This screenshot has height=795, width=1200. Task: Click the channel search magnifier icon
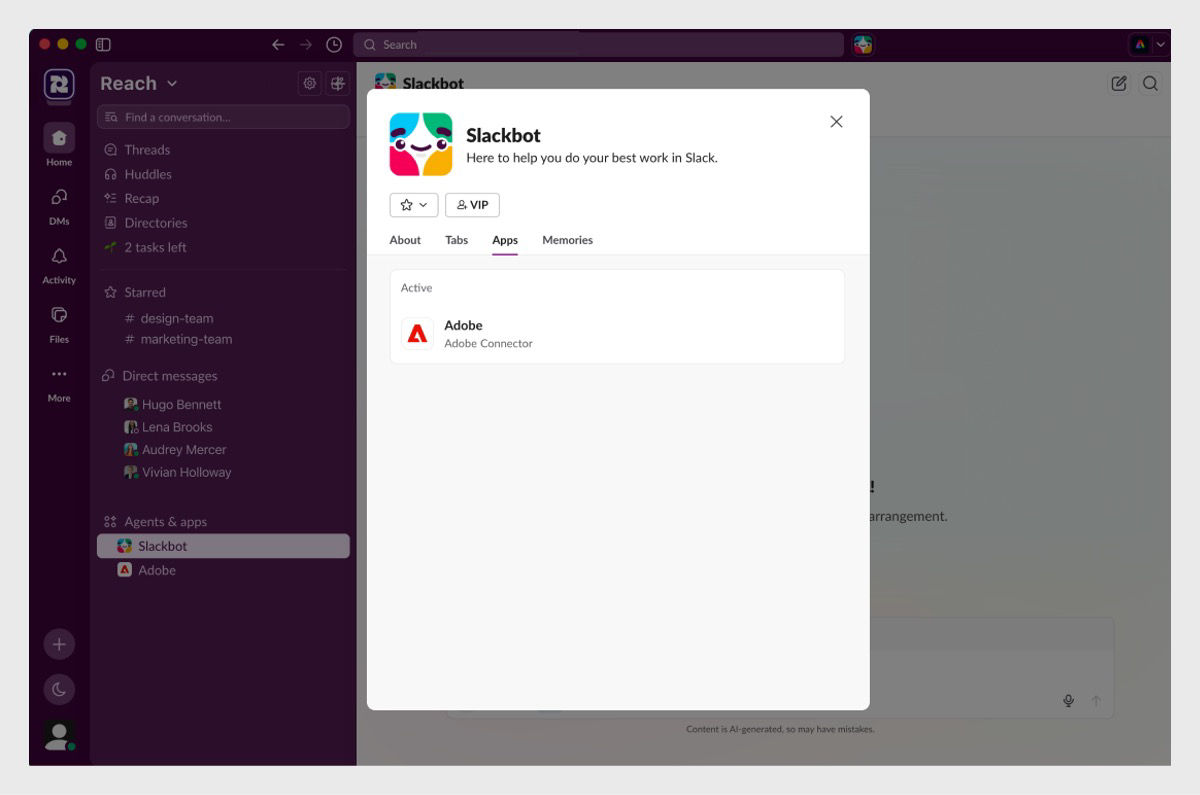[1151, 84]
